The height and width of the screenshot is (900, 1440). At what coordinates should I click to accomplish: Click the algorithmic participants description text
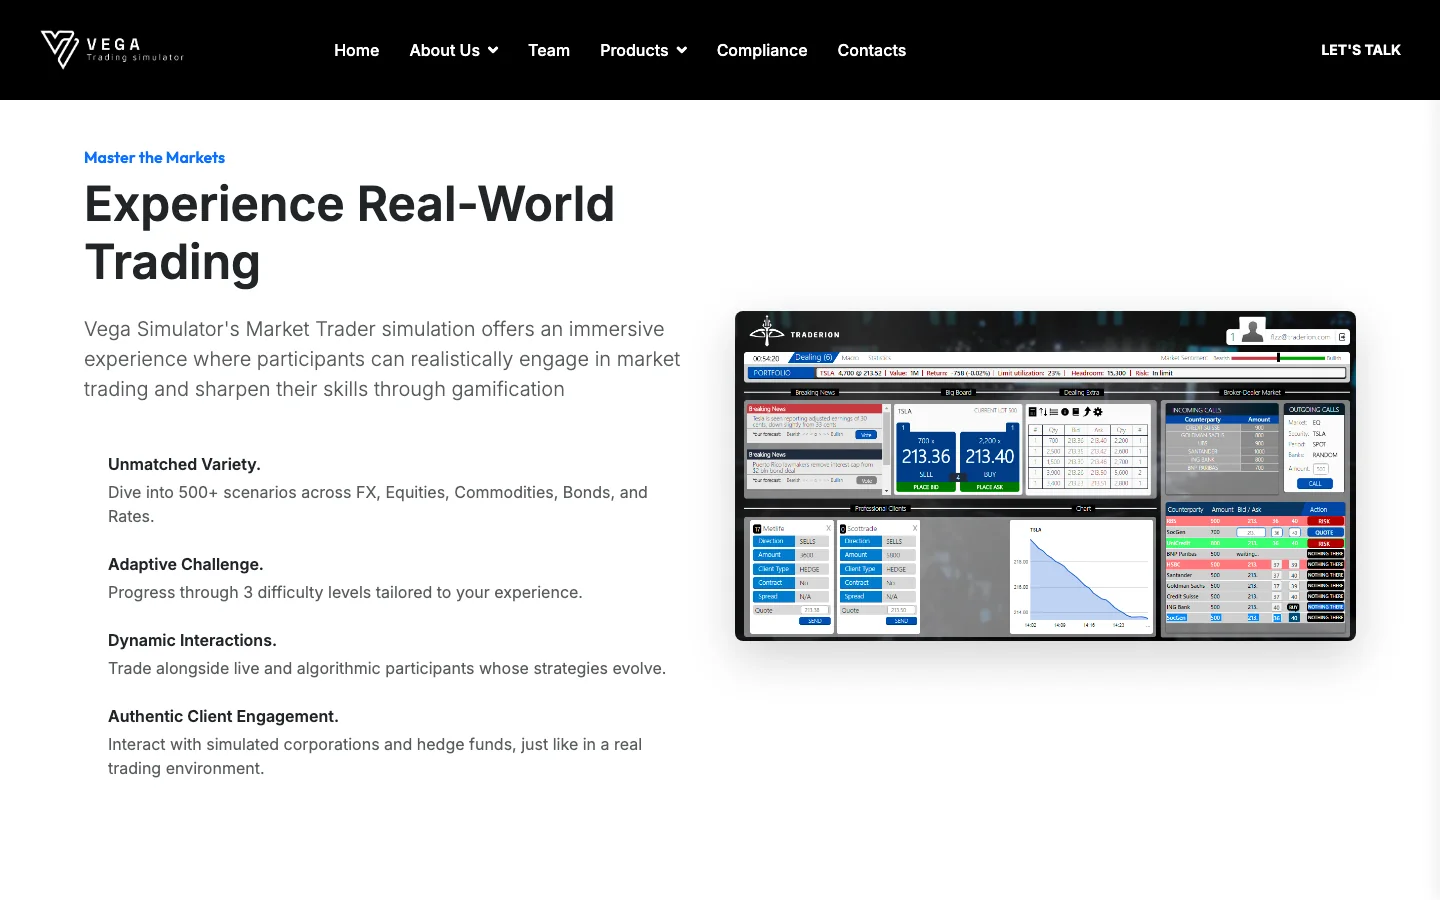387,668
